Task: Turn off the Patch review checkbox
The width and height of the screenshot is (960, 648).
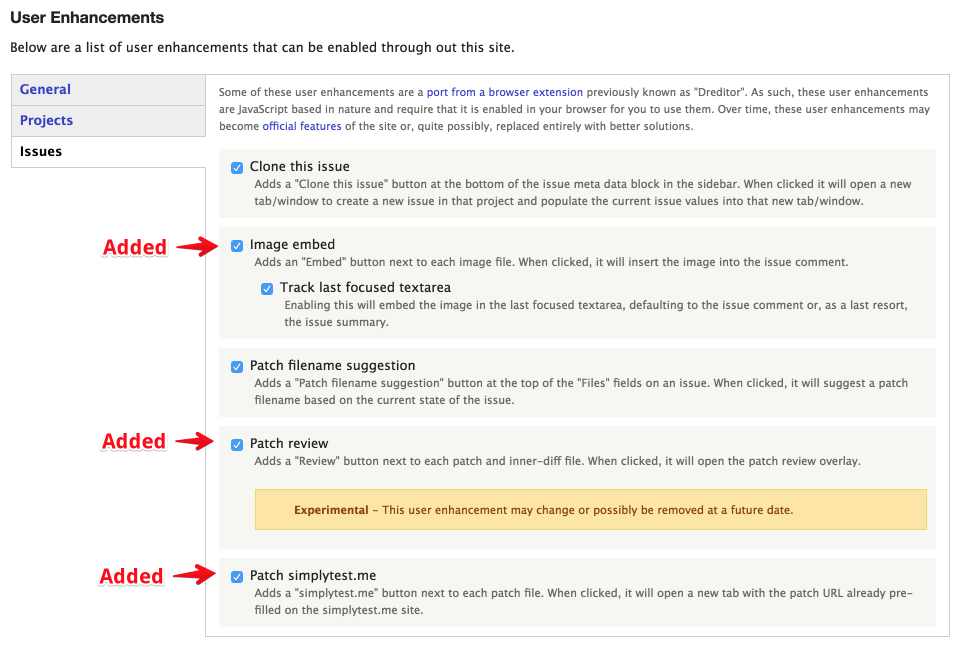Action: coord(237,445)
